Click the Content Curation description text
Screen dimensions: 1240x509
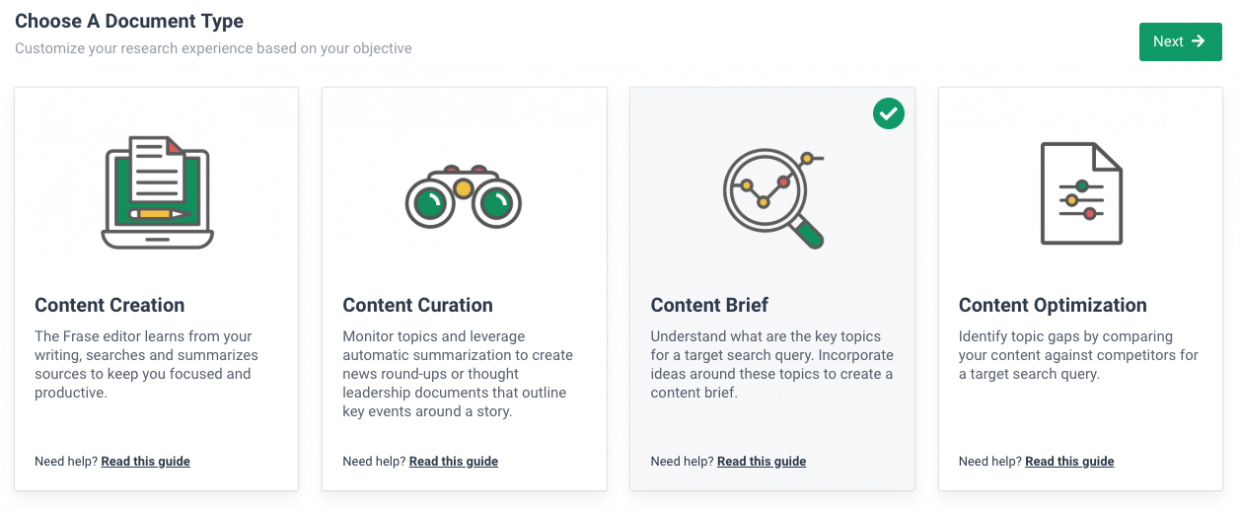tap(458, 374)
